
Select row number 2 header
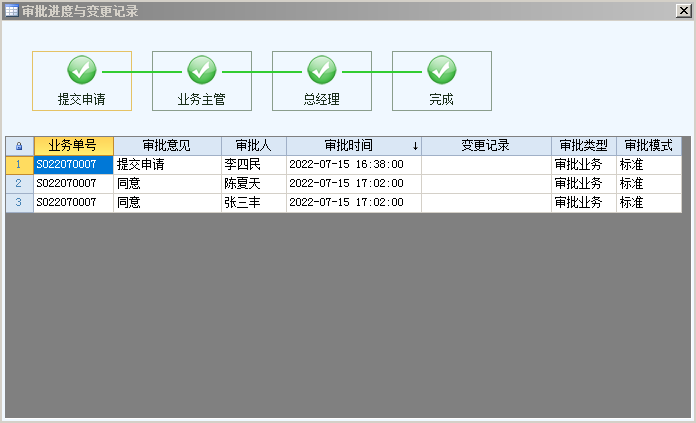pos(19,184)
